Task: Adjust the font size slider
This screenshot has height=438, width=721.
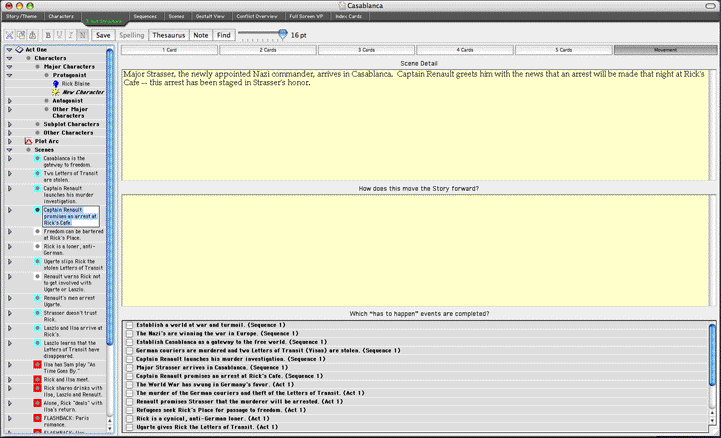Action: click(283, 34)
